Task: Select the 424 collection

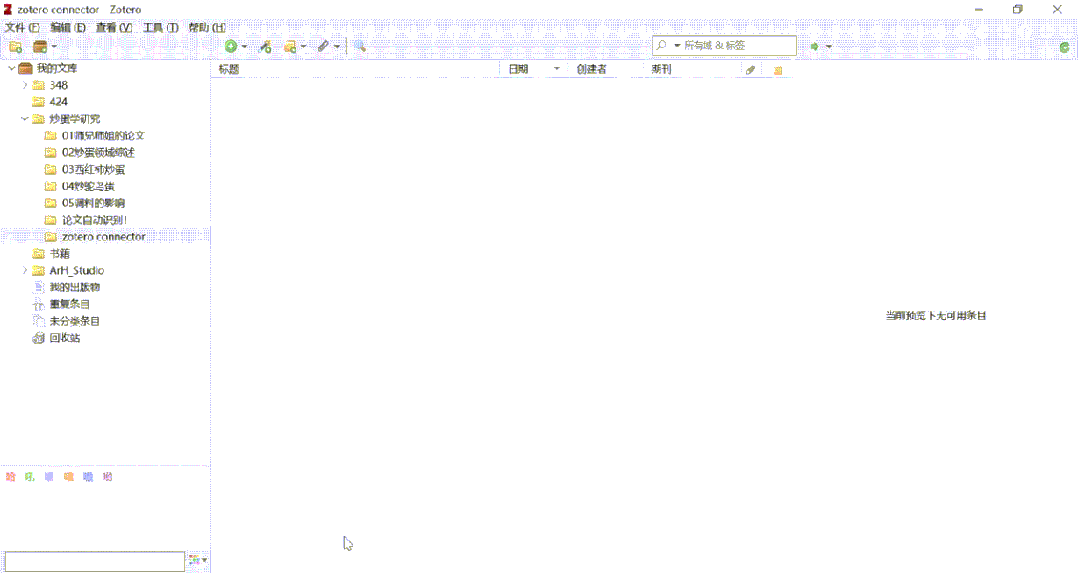Action: pos(58,102)
